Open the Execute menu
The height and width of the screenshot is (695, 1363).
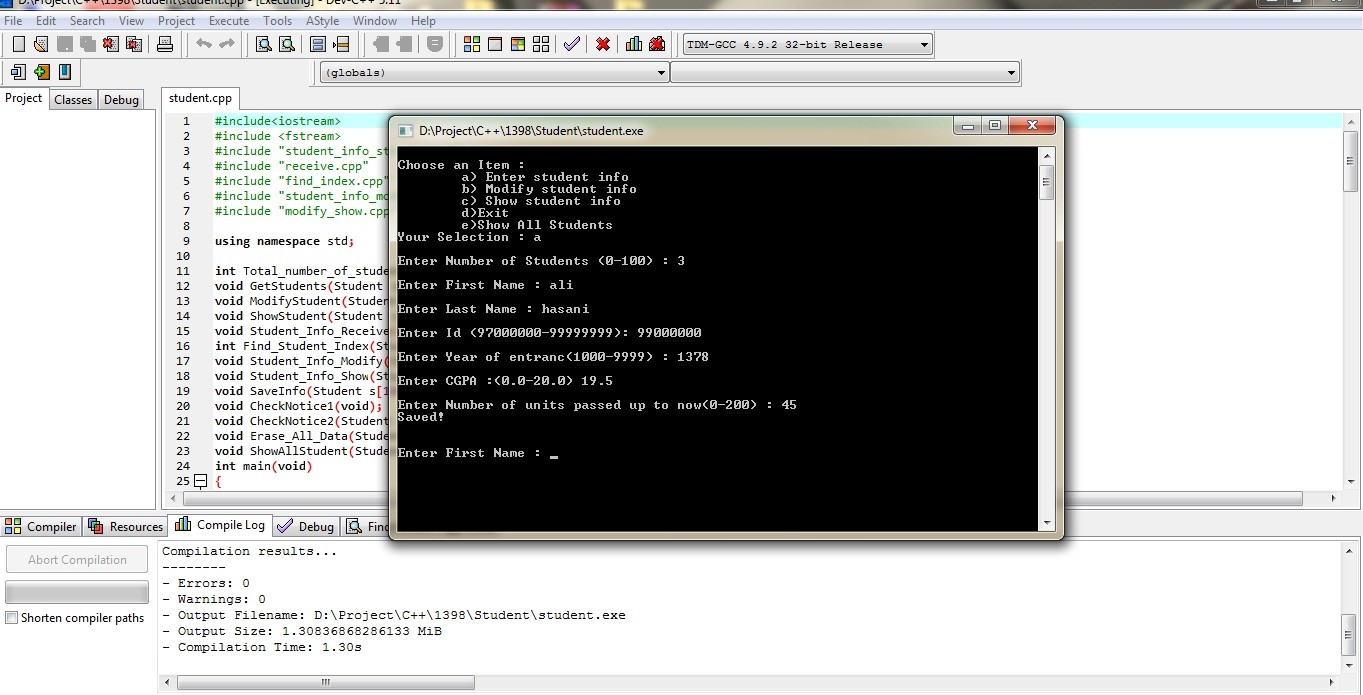229,20
